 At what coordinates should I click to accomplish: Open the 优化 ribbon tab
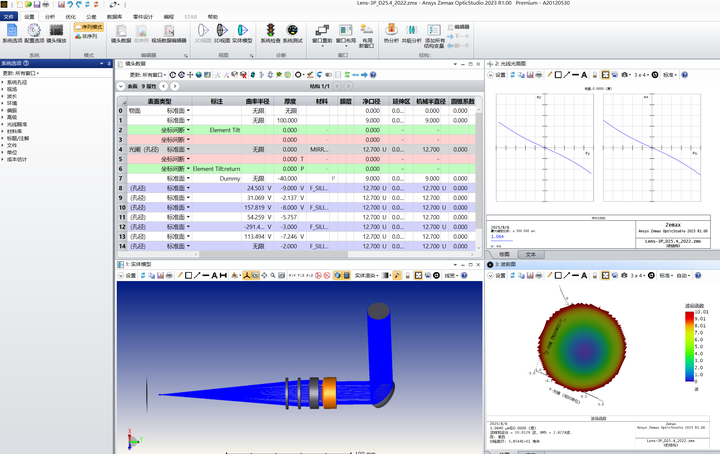pos(71,17)
